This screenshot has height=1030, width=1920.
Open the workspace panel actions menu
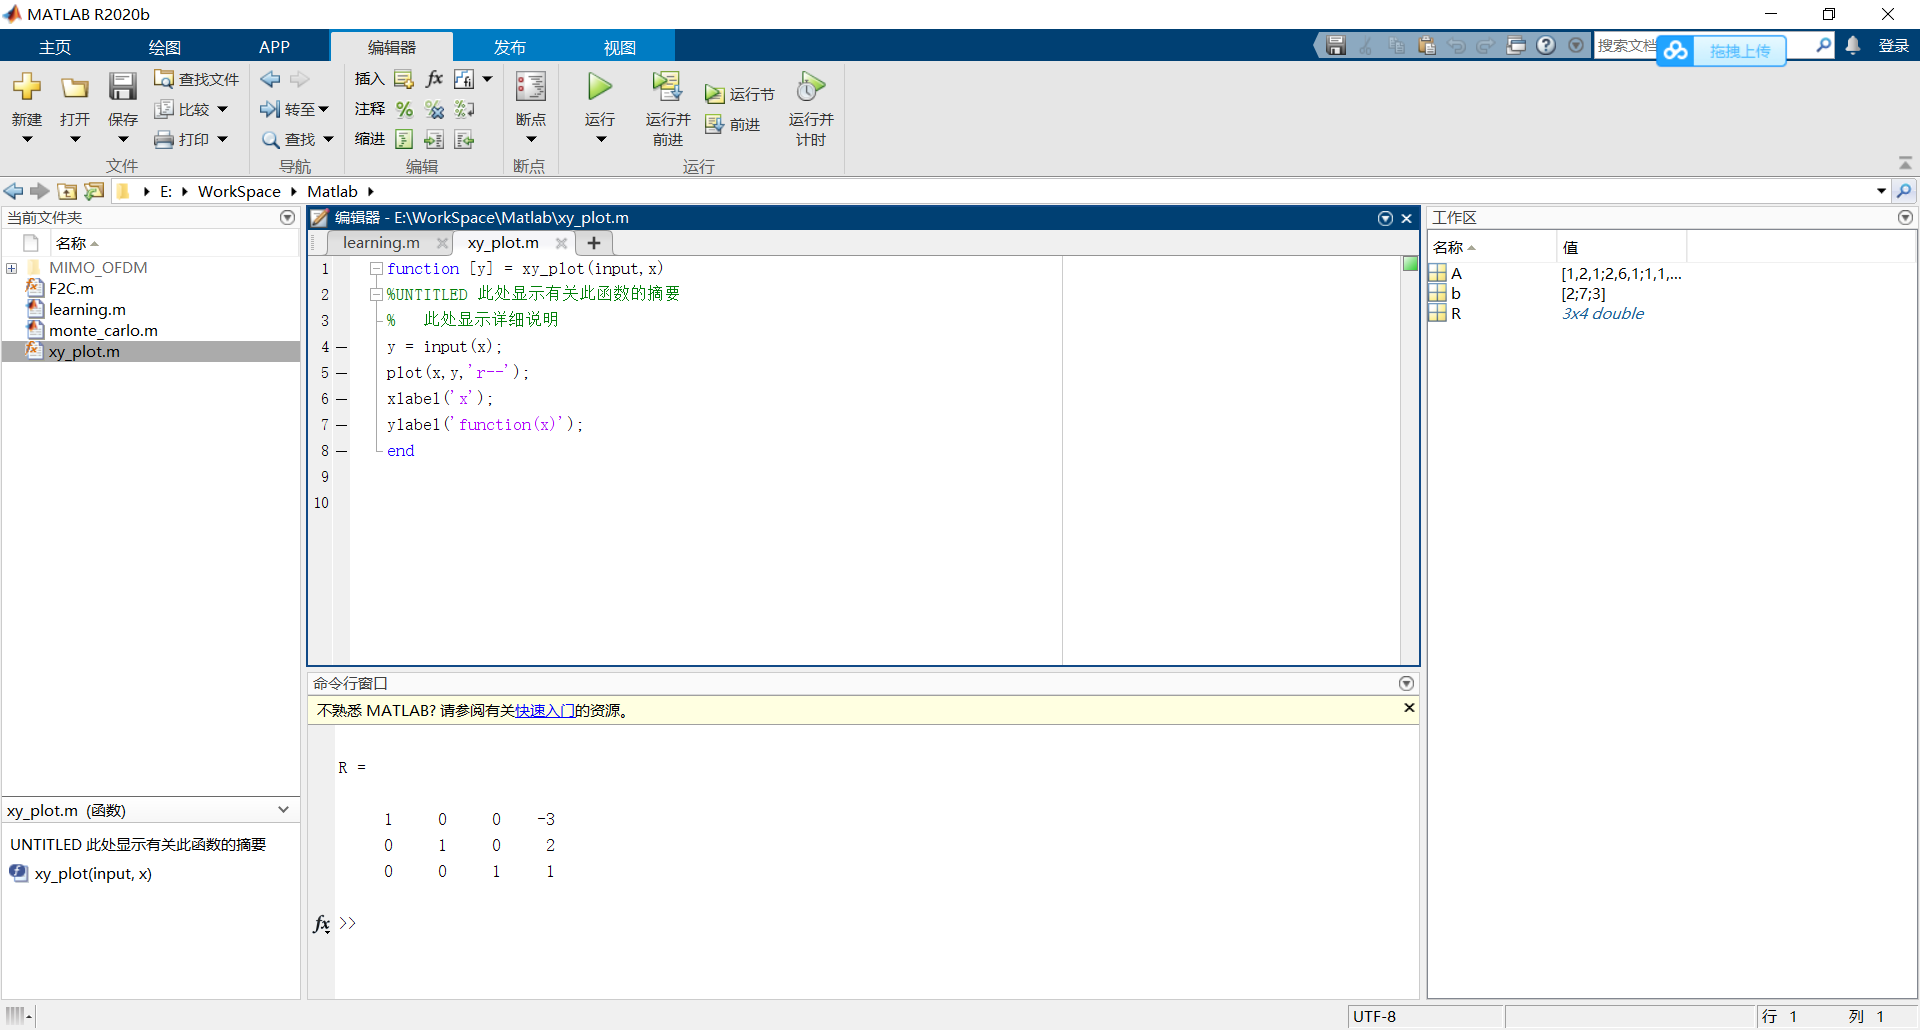tap(1905, 218)
